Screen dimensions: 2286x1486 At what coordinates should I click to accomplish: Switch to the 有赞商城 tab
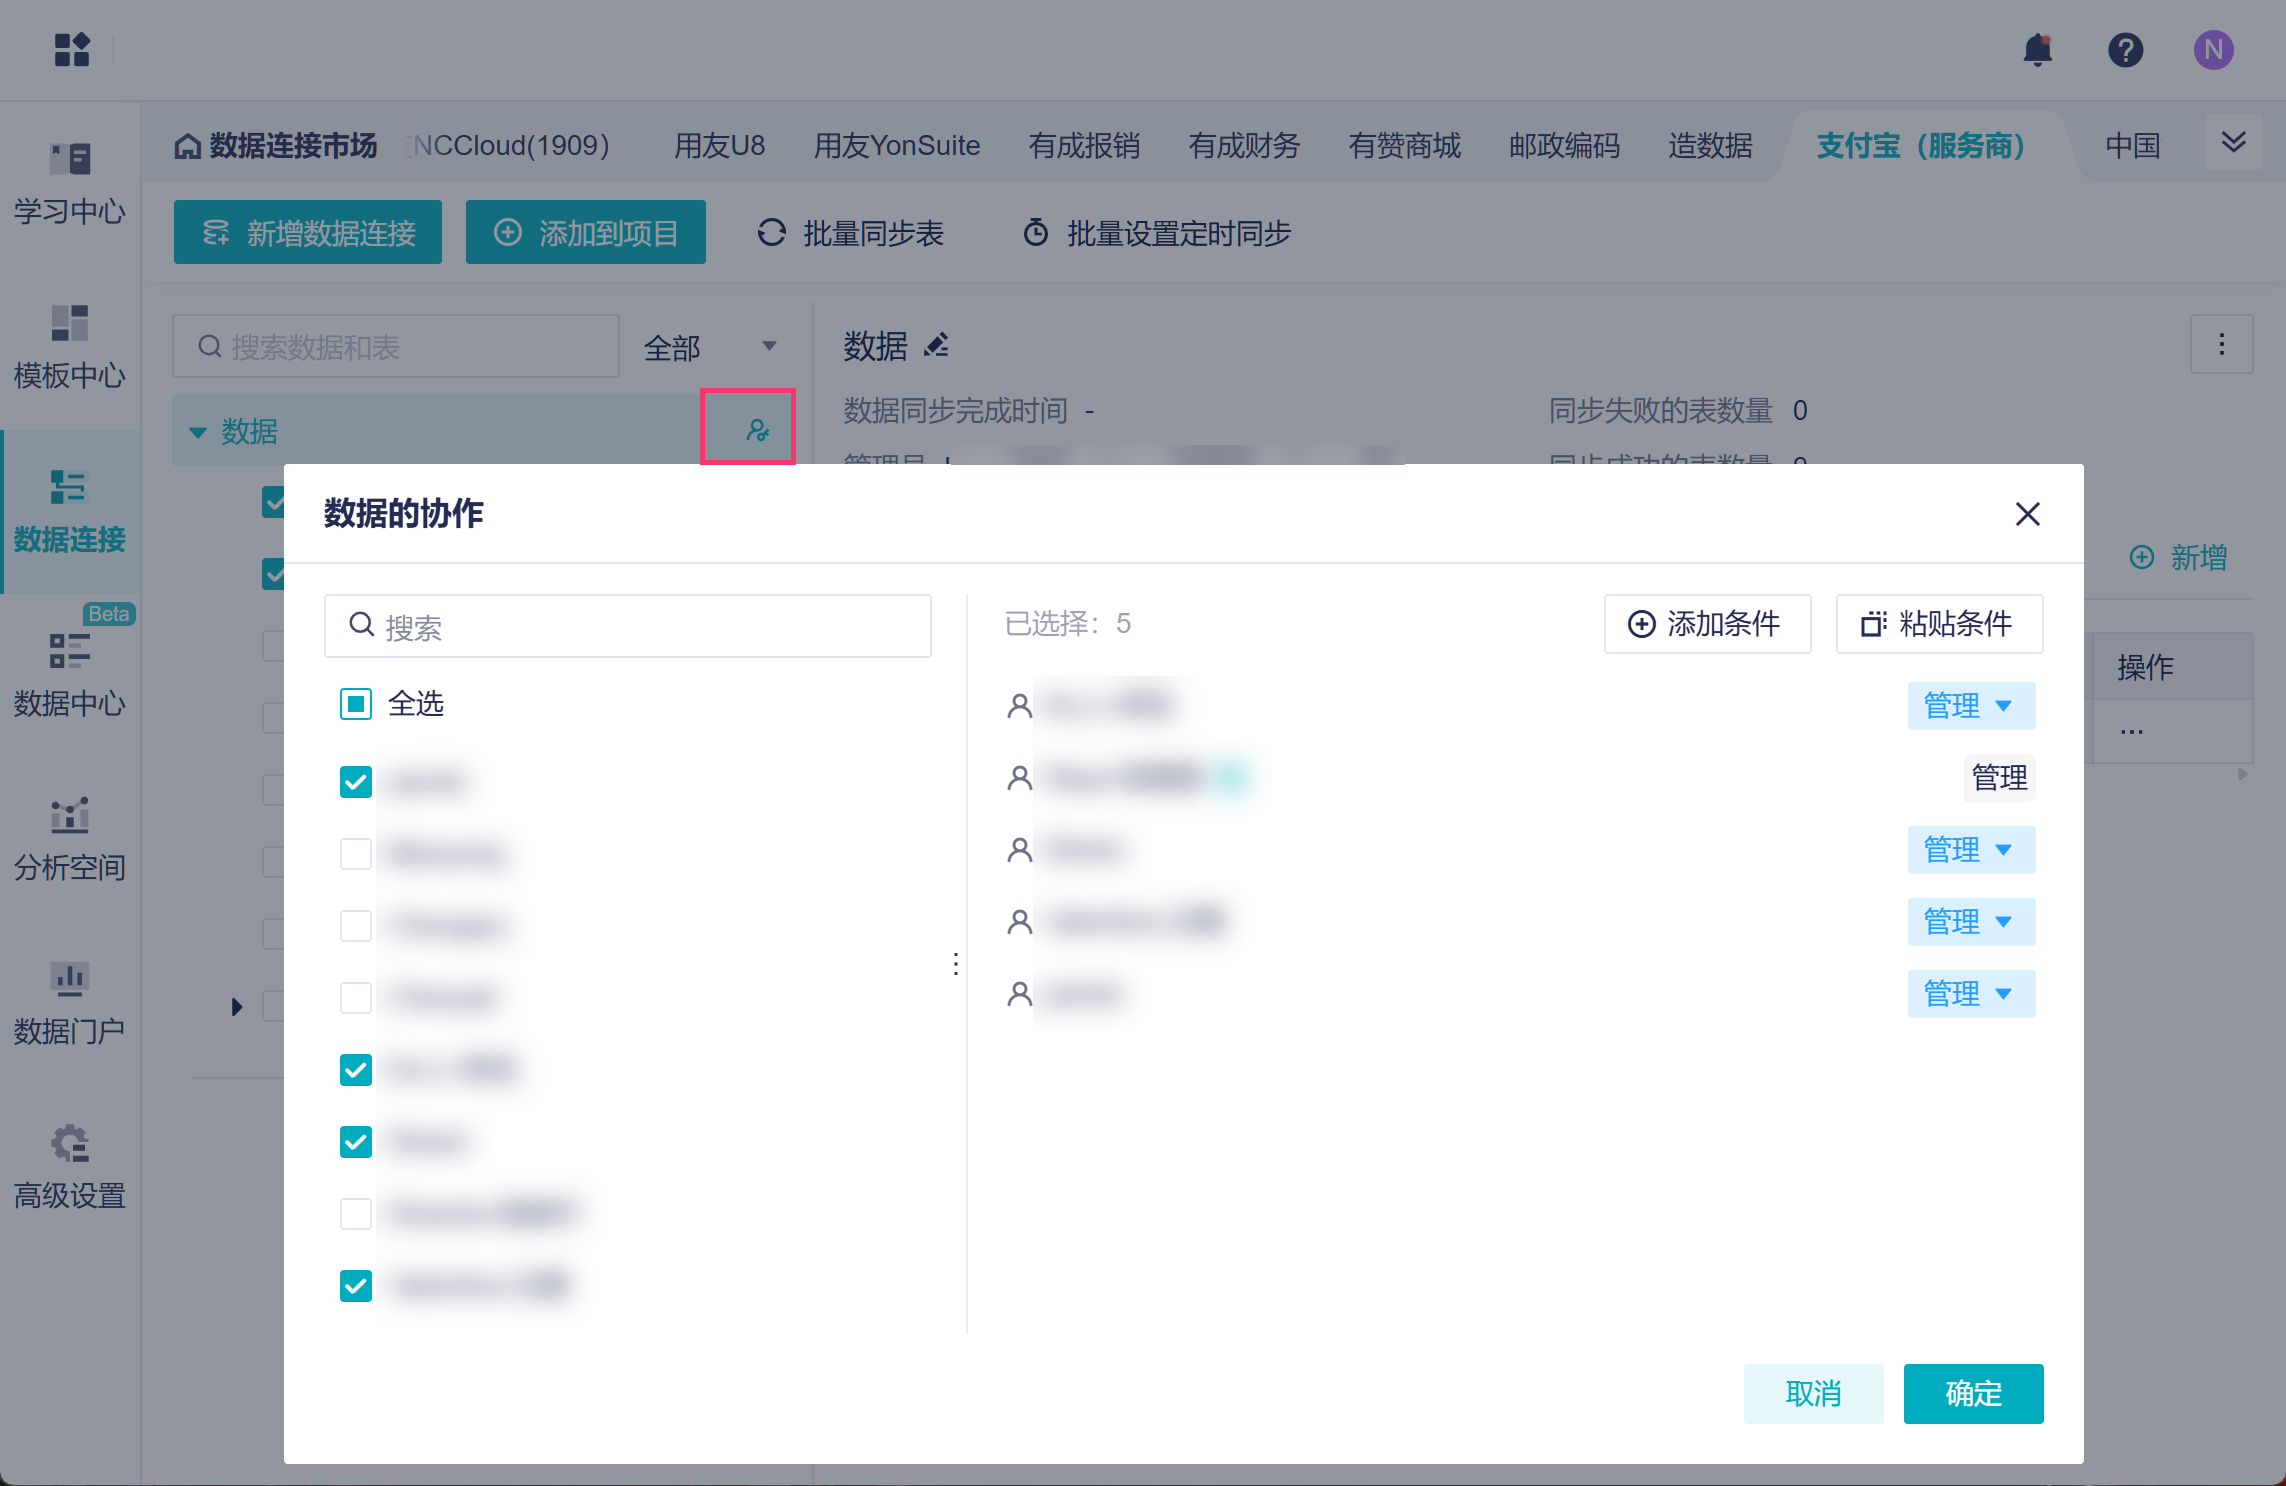click(1404, 146)
